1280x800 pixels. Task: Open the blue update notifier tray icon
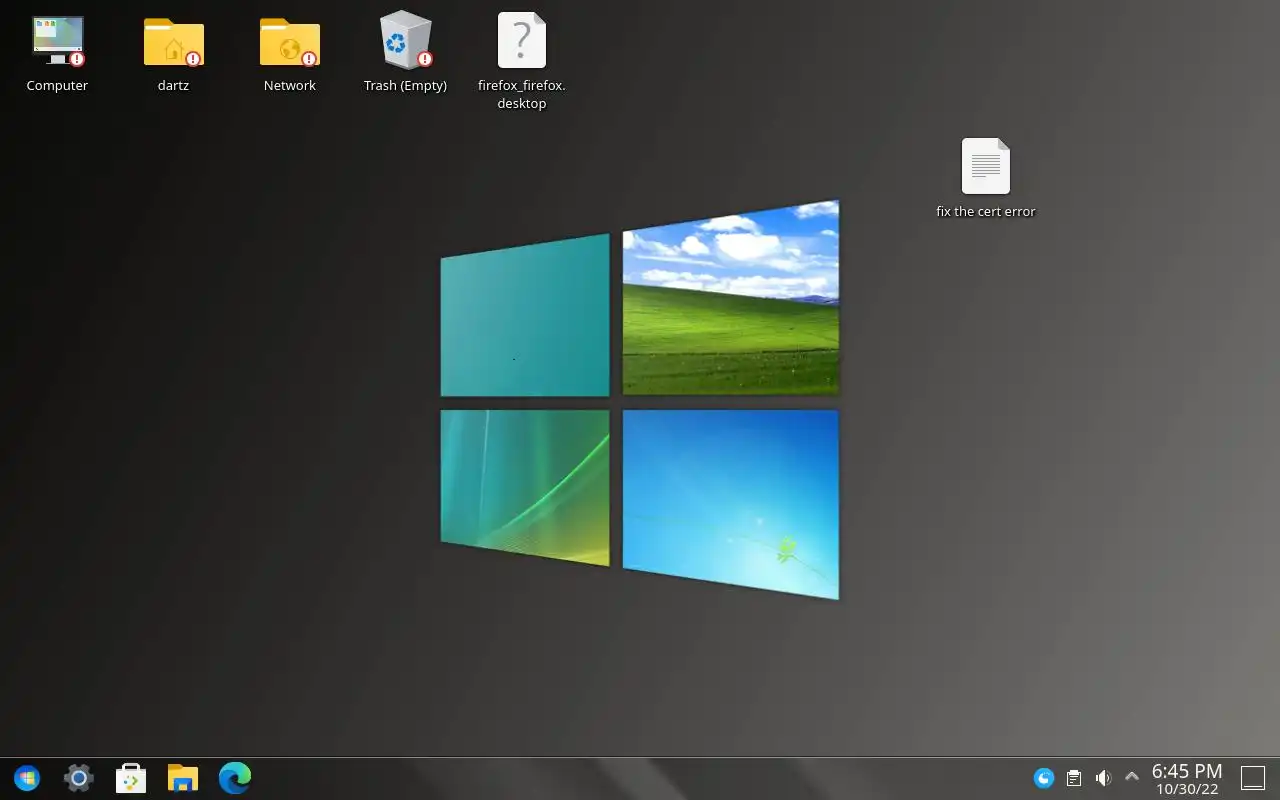pos(1044,778)
